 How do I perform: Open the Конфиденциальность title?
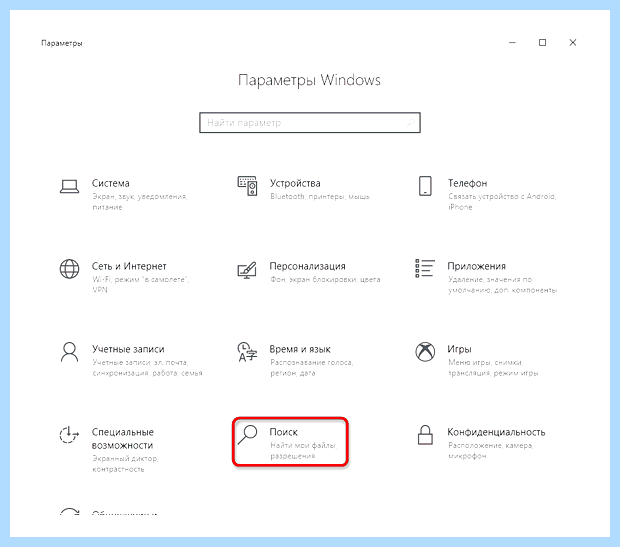point(496,432)
